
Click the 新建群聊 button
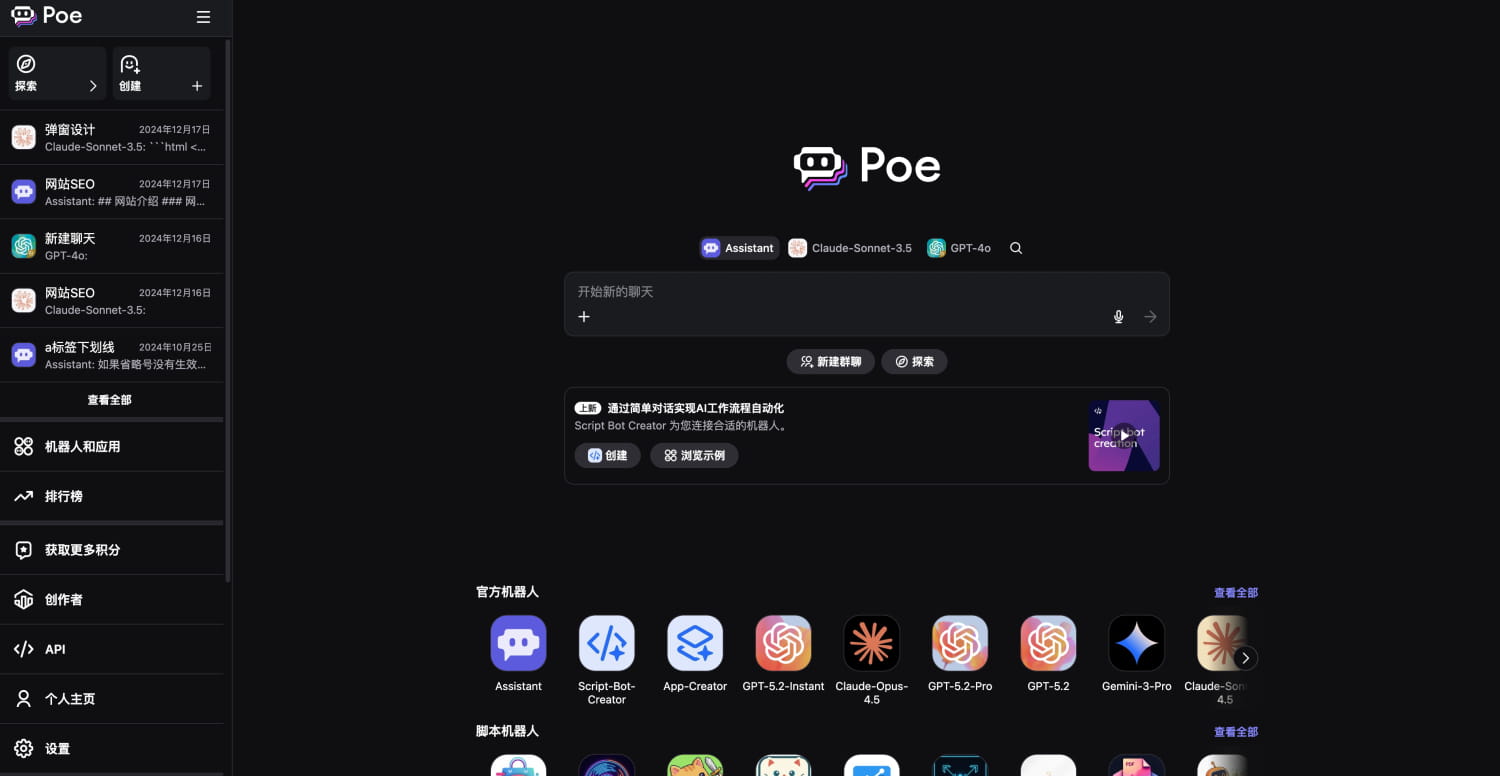click(x=830, y=361)
